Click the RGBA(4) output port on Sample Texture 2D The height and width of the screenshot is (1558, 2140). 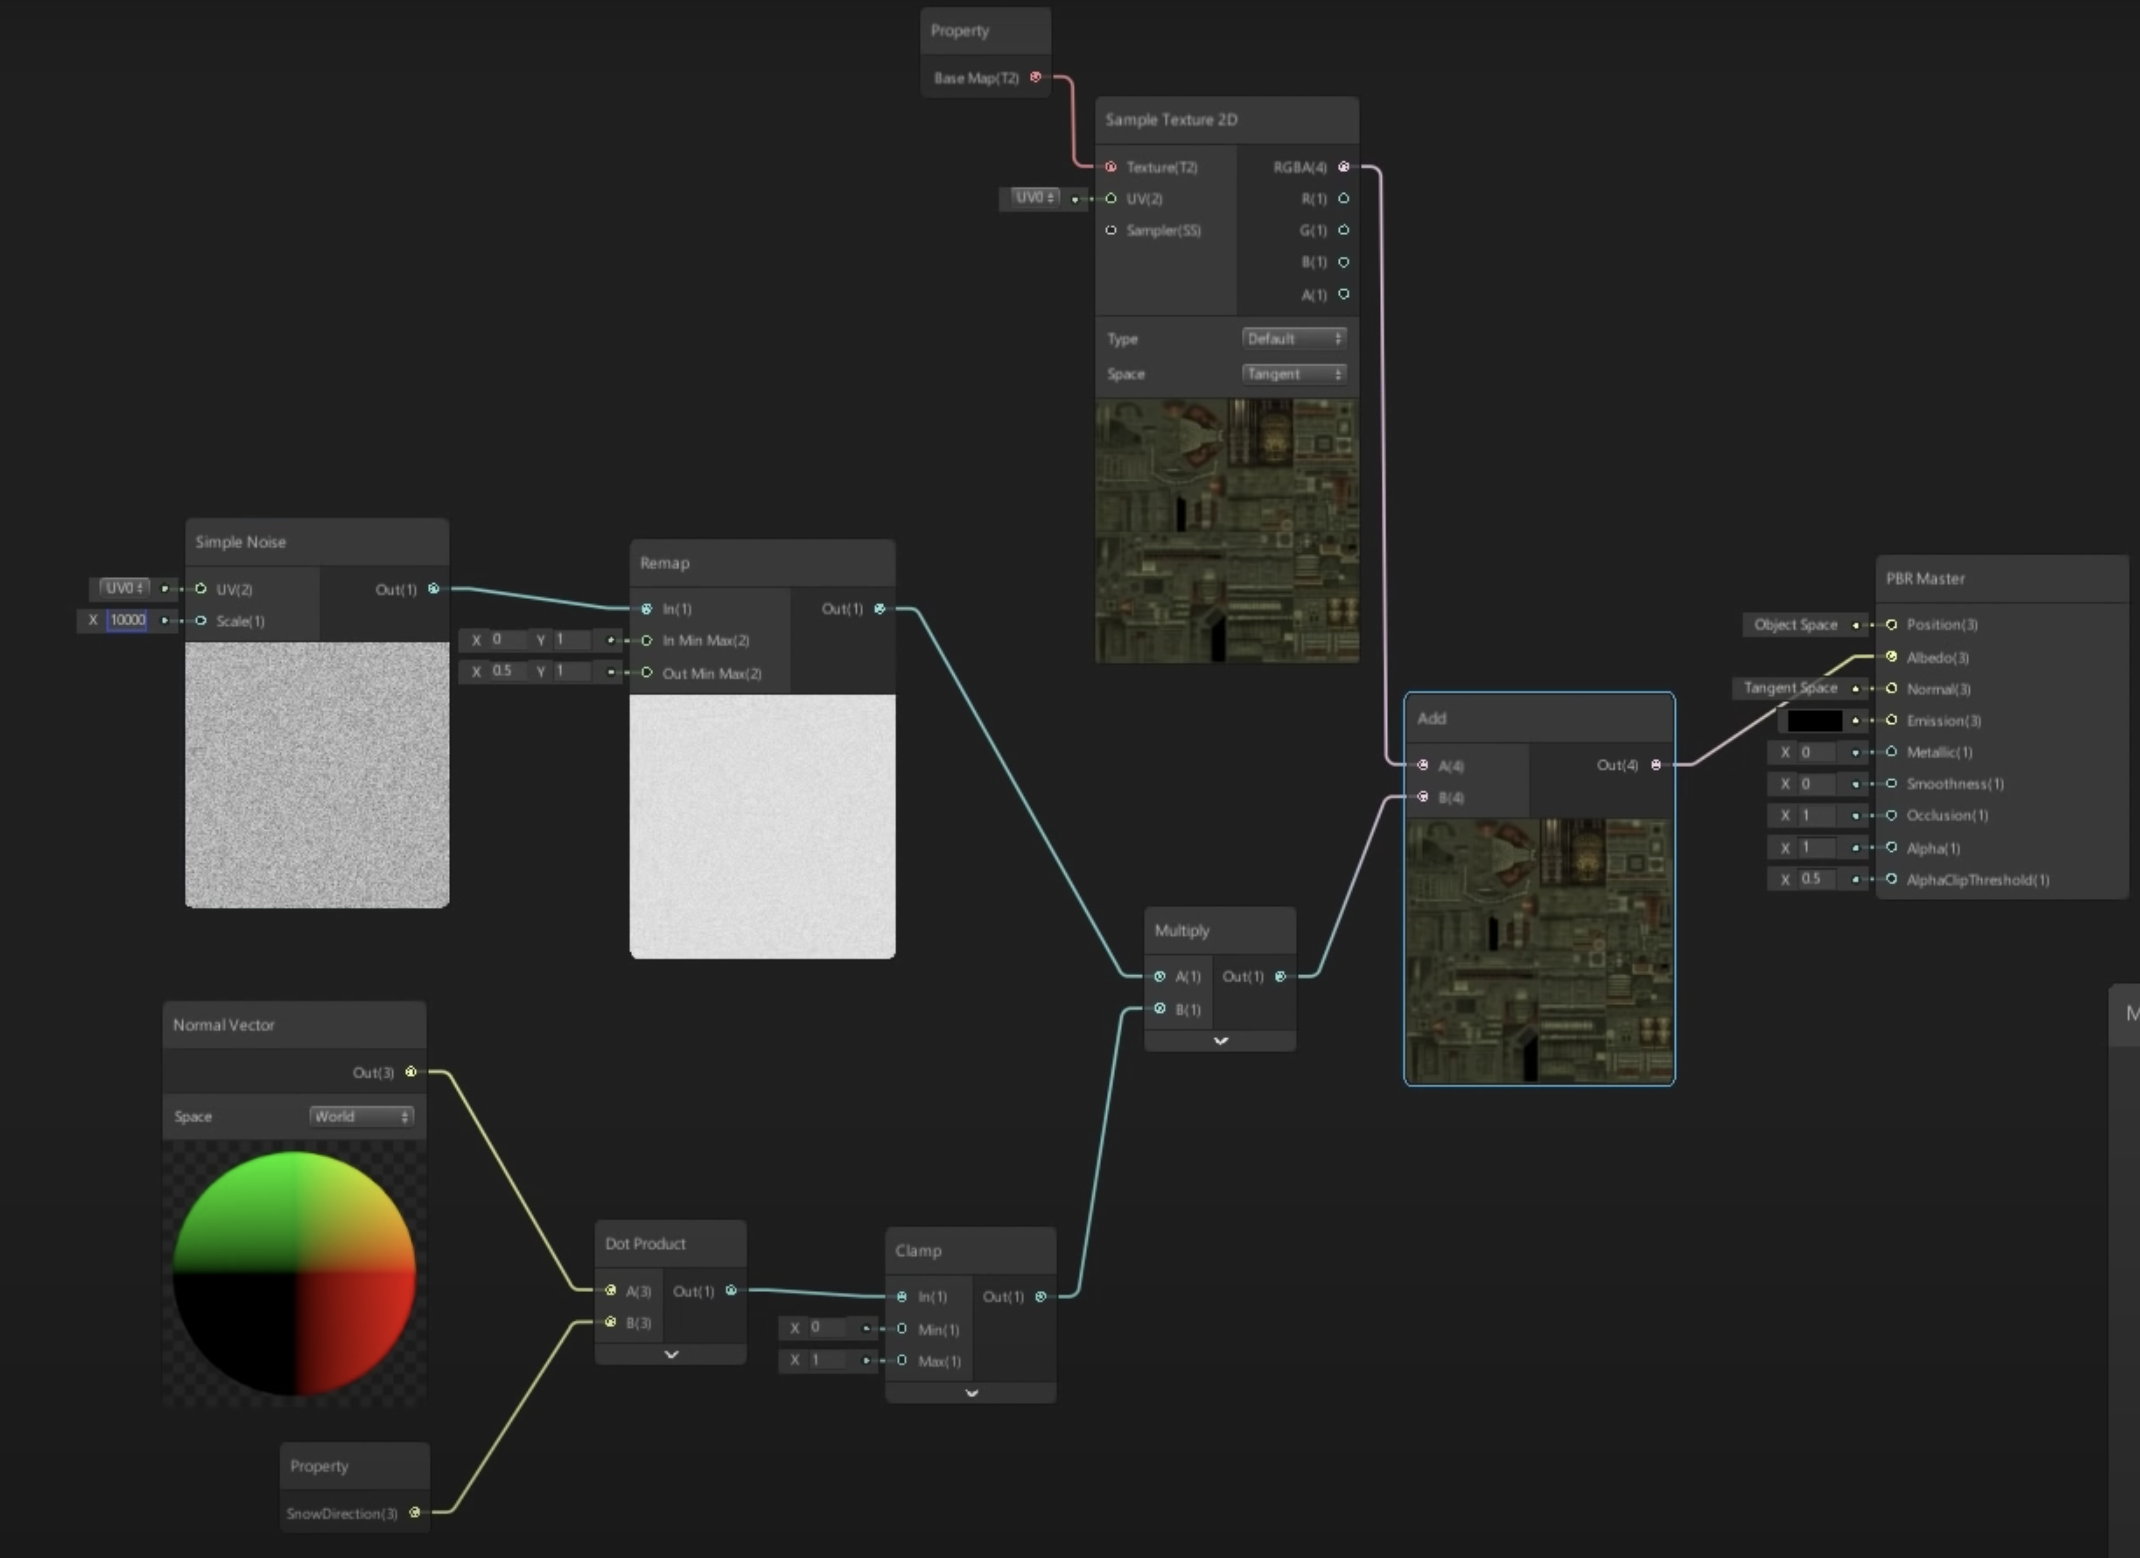pyautogui.click(x=1343, y=167)
